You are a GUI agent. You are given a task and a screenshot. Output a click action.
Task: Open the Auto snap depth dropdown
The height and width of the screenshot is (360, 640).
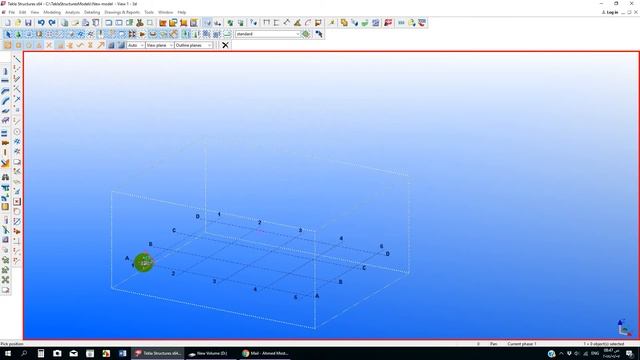pyautogui.click(x=136, y=45)
